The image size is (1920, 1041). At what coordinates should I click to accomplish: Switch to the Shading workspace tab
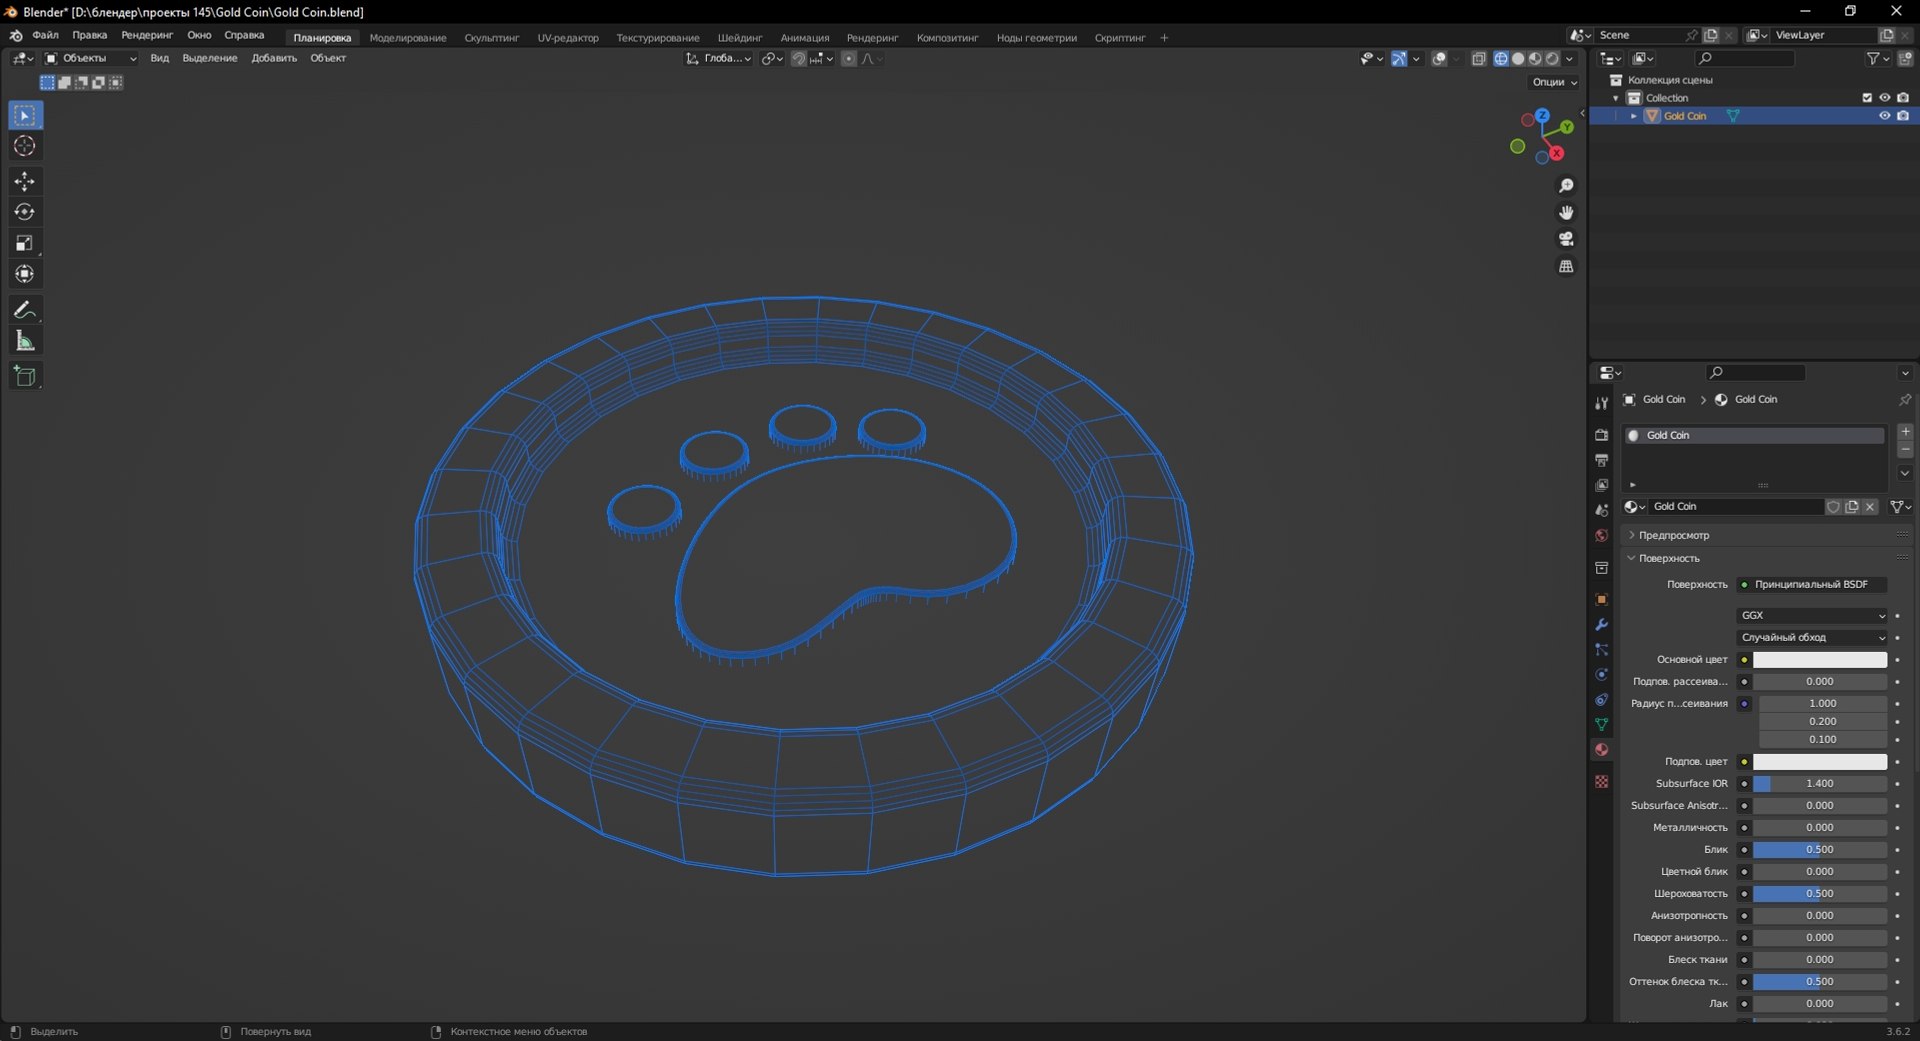tap(740, 38)
